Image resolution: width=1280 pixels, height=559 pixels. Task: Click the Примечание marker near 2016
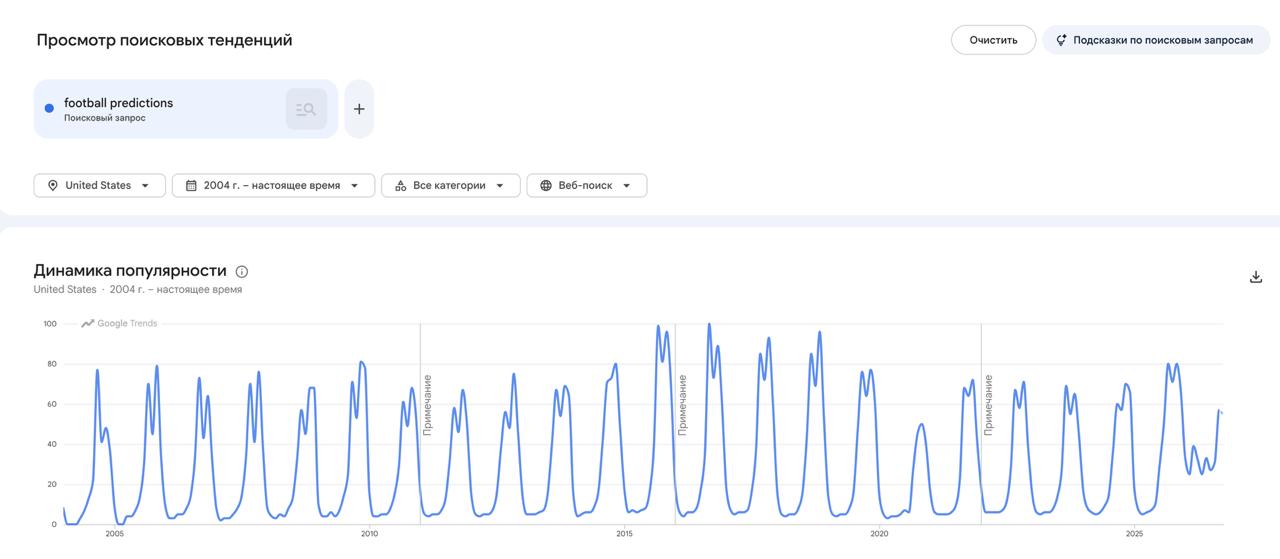pyautogui.click(x=682, y=405)
